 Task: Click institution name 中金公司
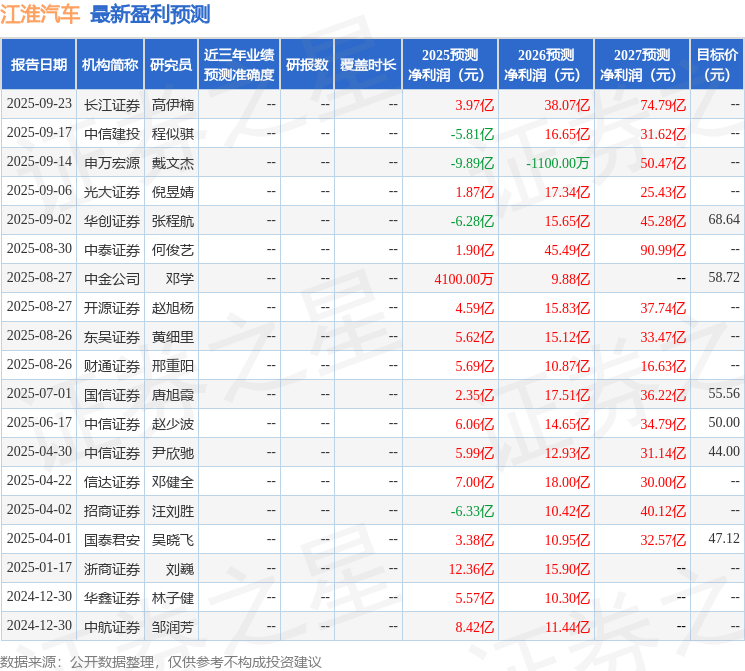[112, 279]
